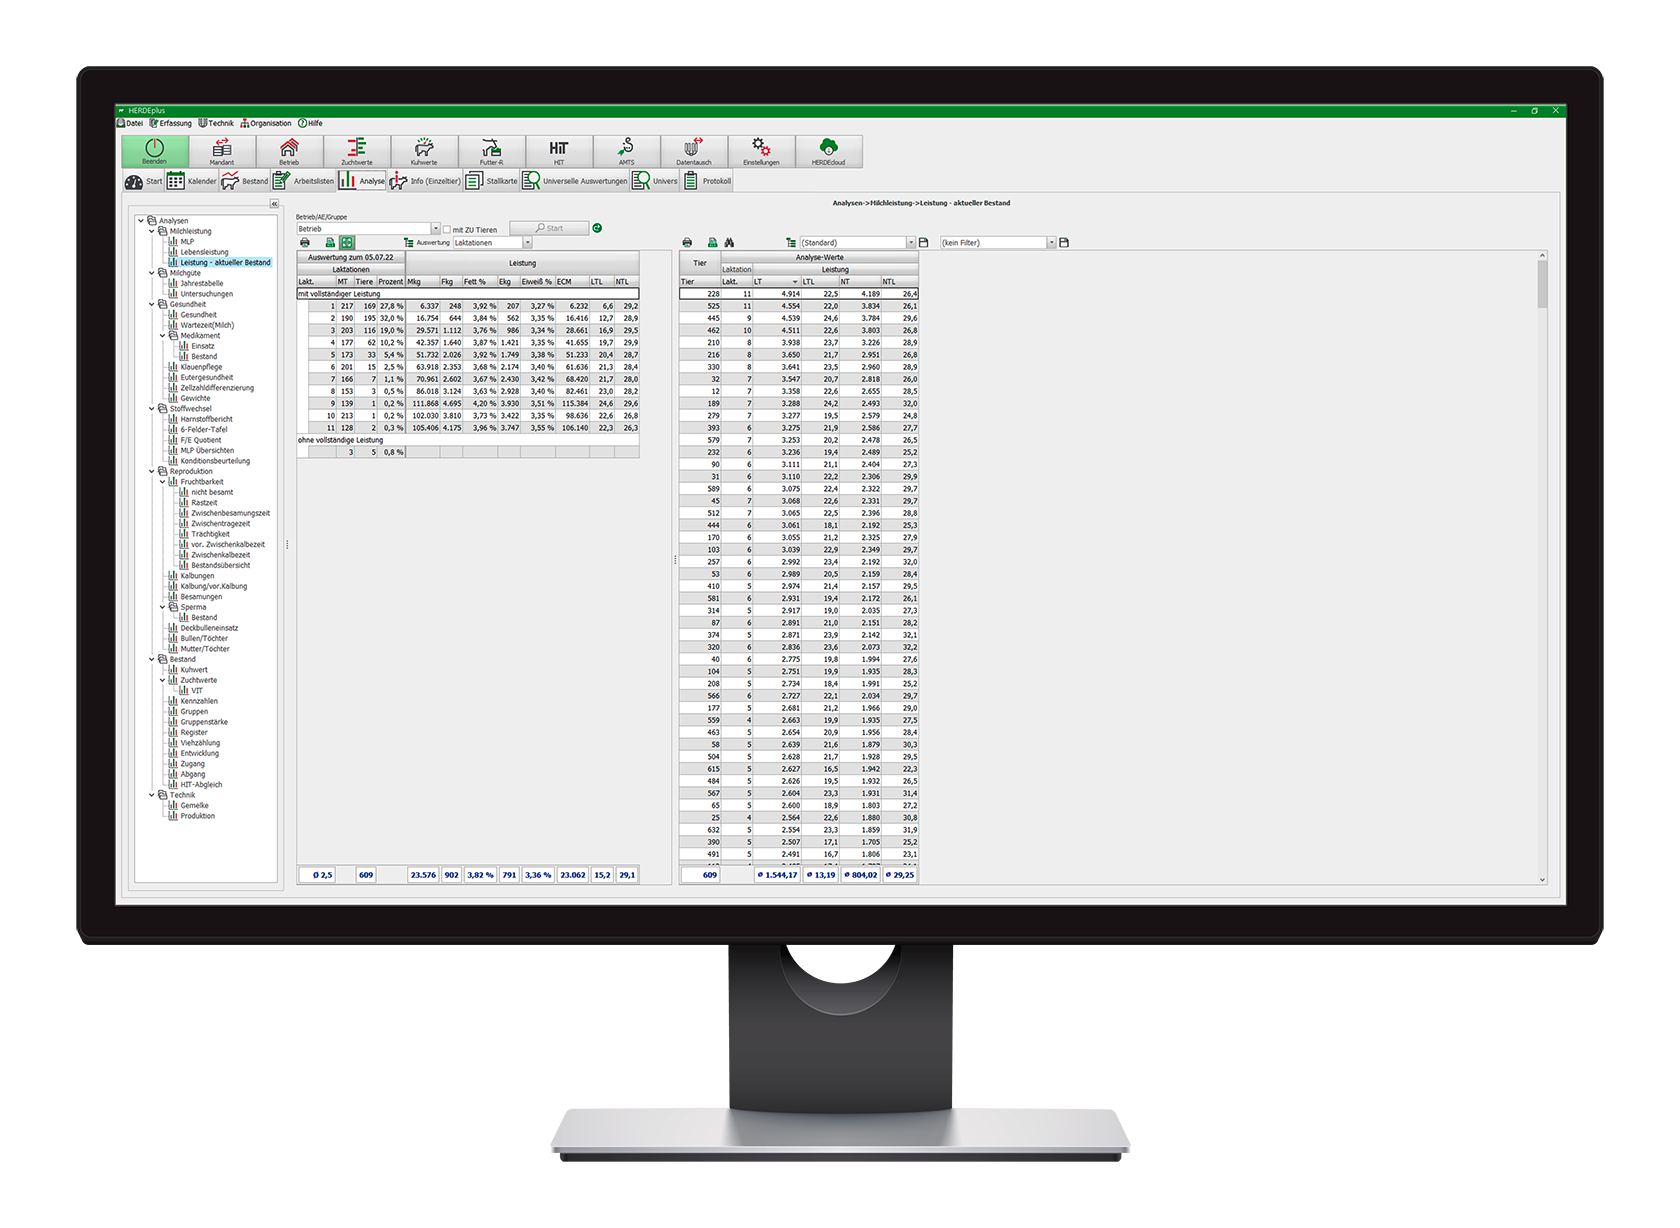Click the binoculars search icon above Tier table

point(729,243)
